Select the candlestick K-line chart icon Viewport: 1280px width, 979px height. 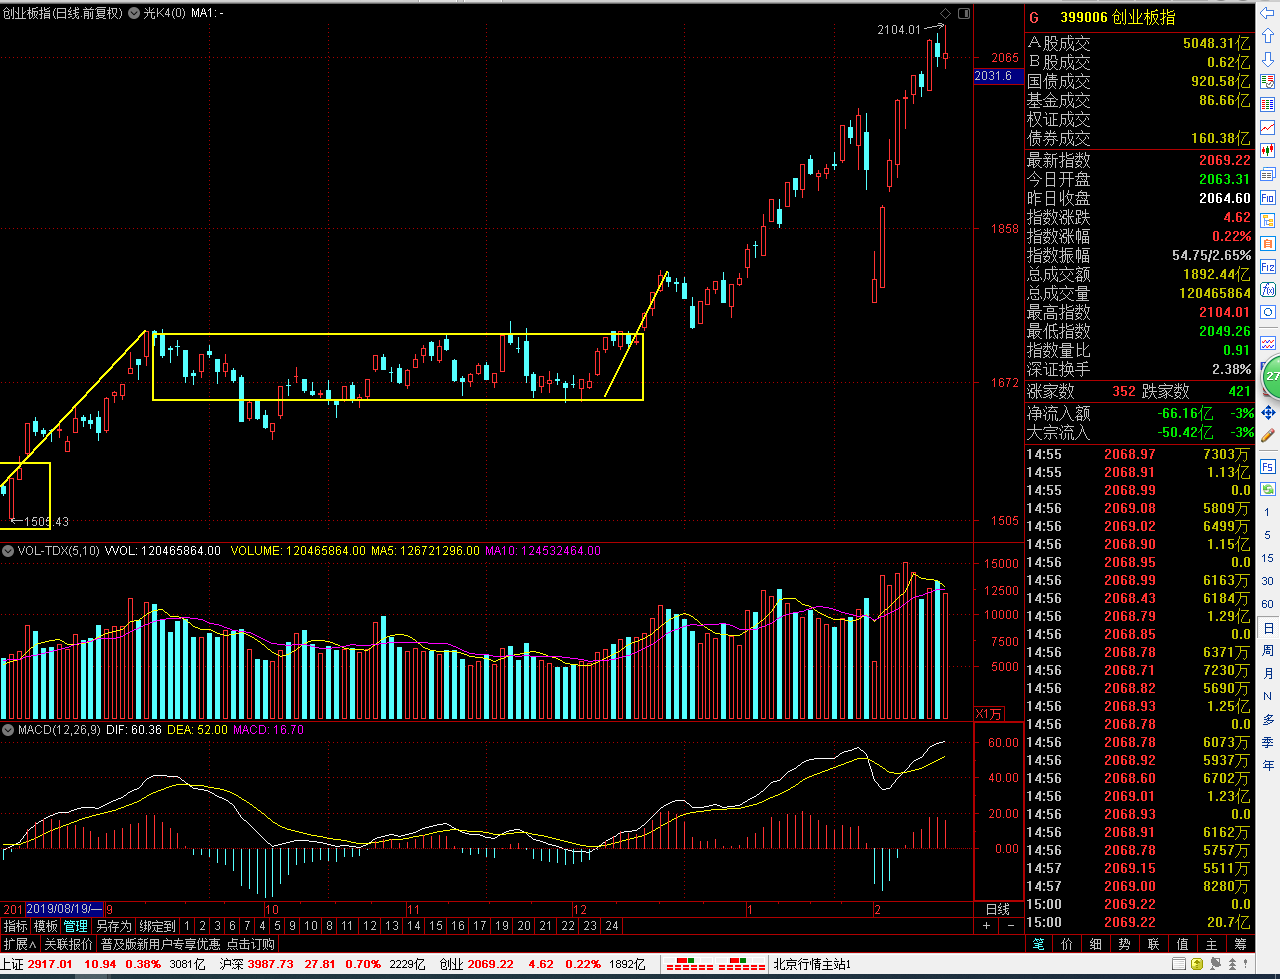[1267, 149]
